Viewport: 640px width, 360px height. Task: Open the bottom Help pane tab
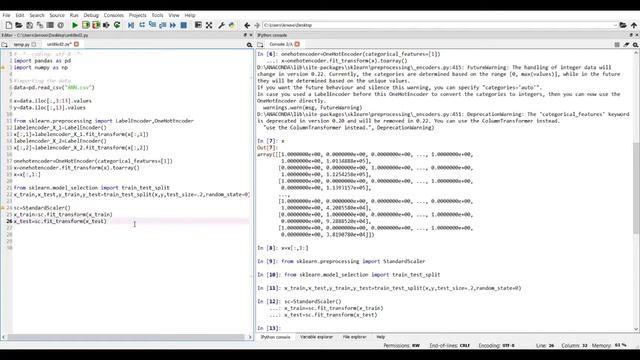tap(380, 337)
